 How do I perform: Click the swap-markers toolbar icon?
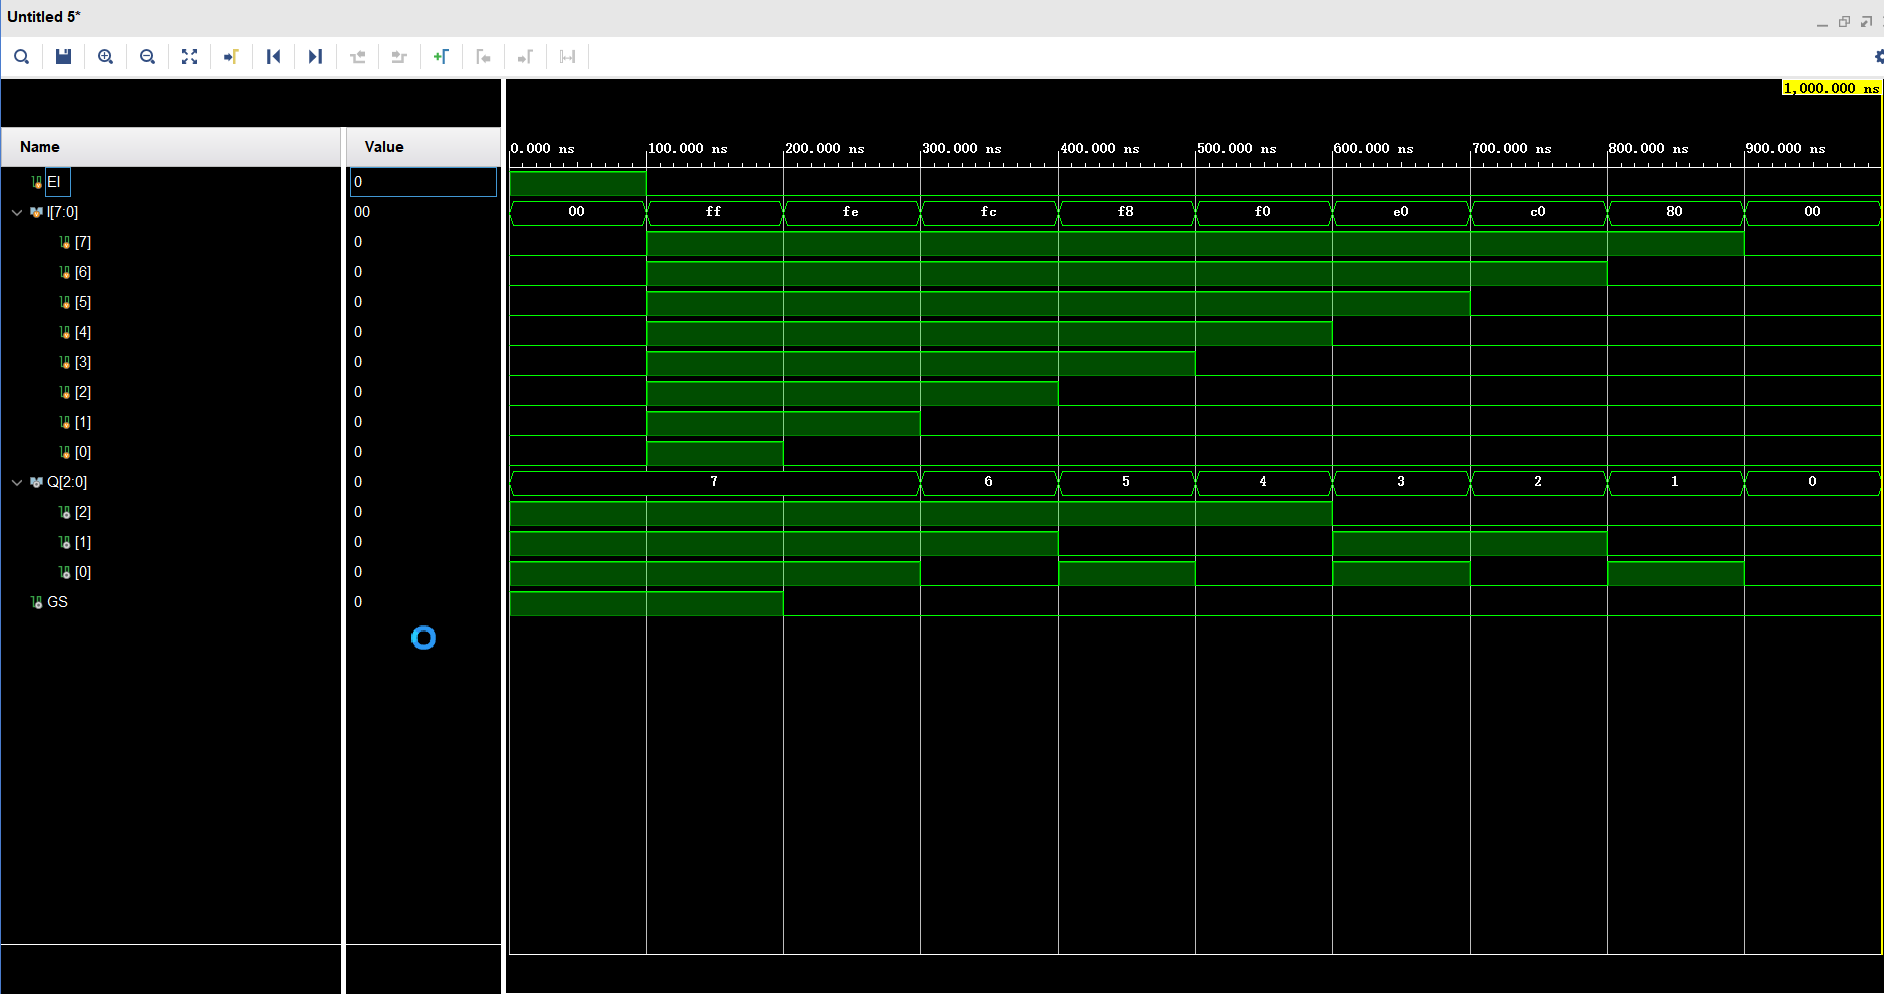point(567,57)
